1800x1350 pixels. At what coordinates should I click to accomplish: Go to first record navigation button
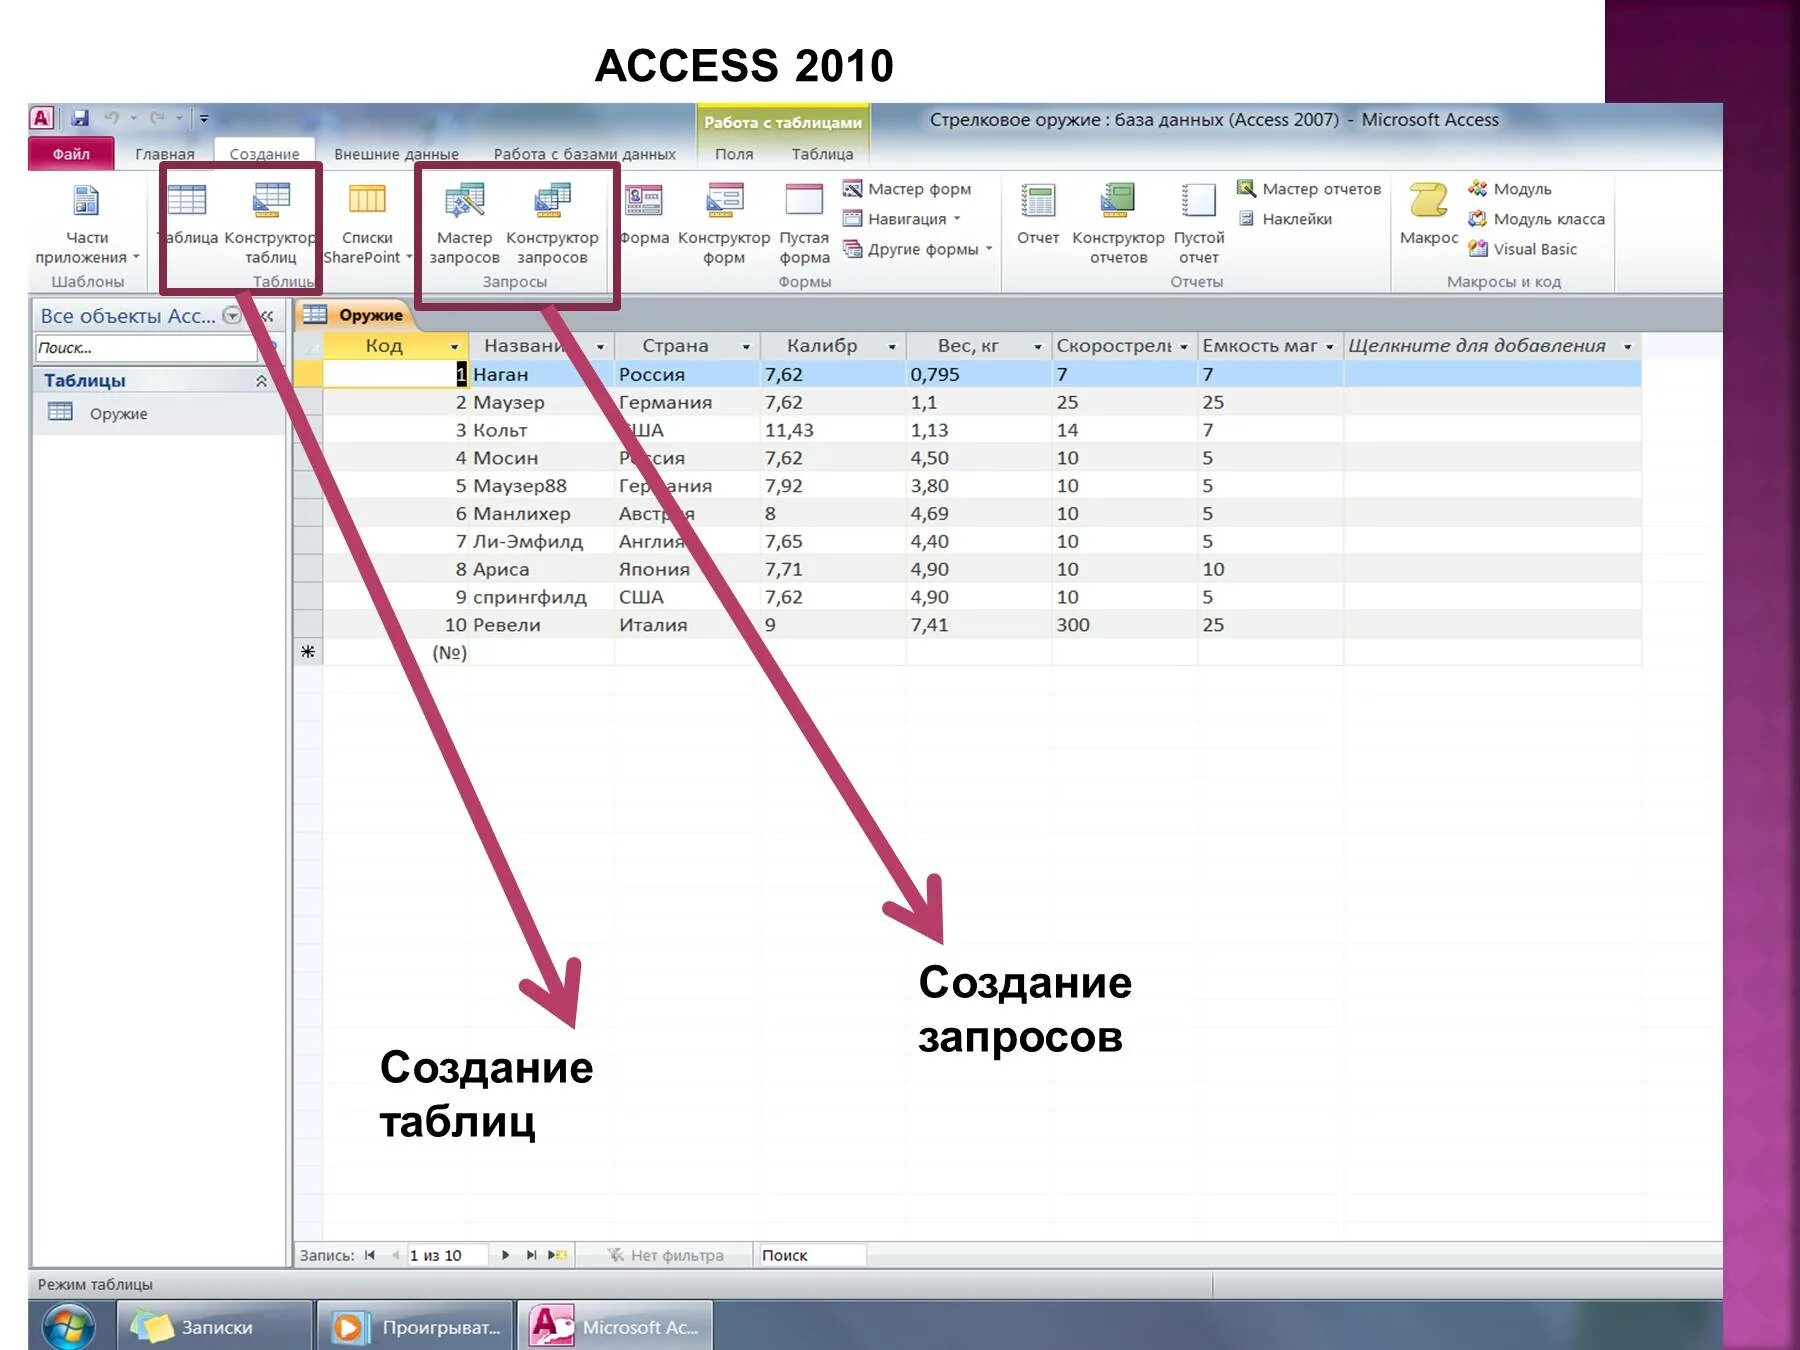click(x=370, y=1255)
